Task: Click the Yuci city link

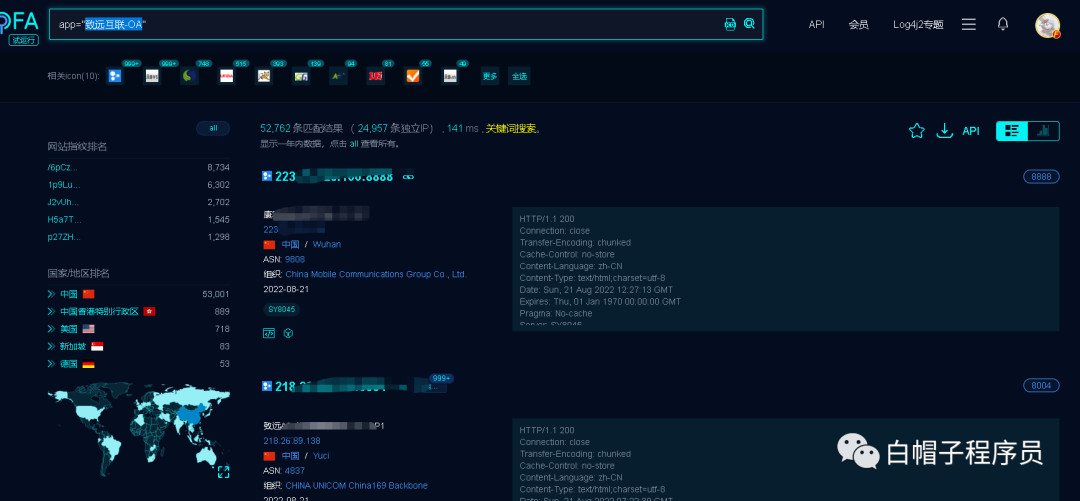Action: [321, 456]
